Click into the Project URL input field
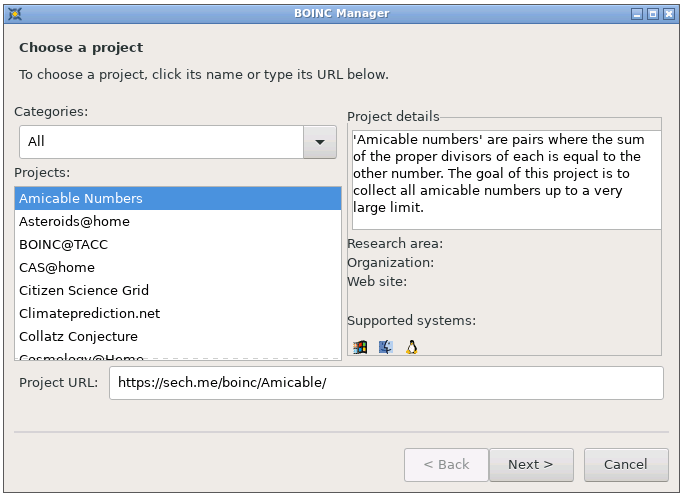Image resolution: width=683 pixels, height=495 pixels. 386,383
